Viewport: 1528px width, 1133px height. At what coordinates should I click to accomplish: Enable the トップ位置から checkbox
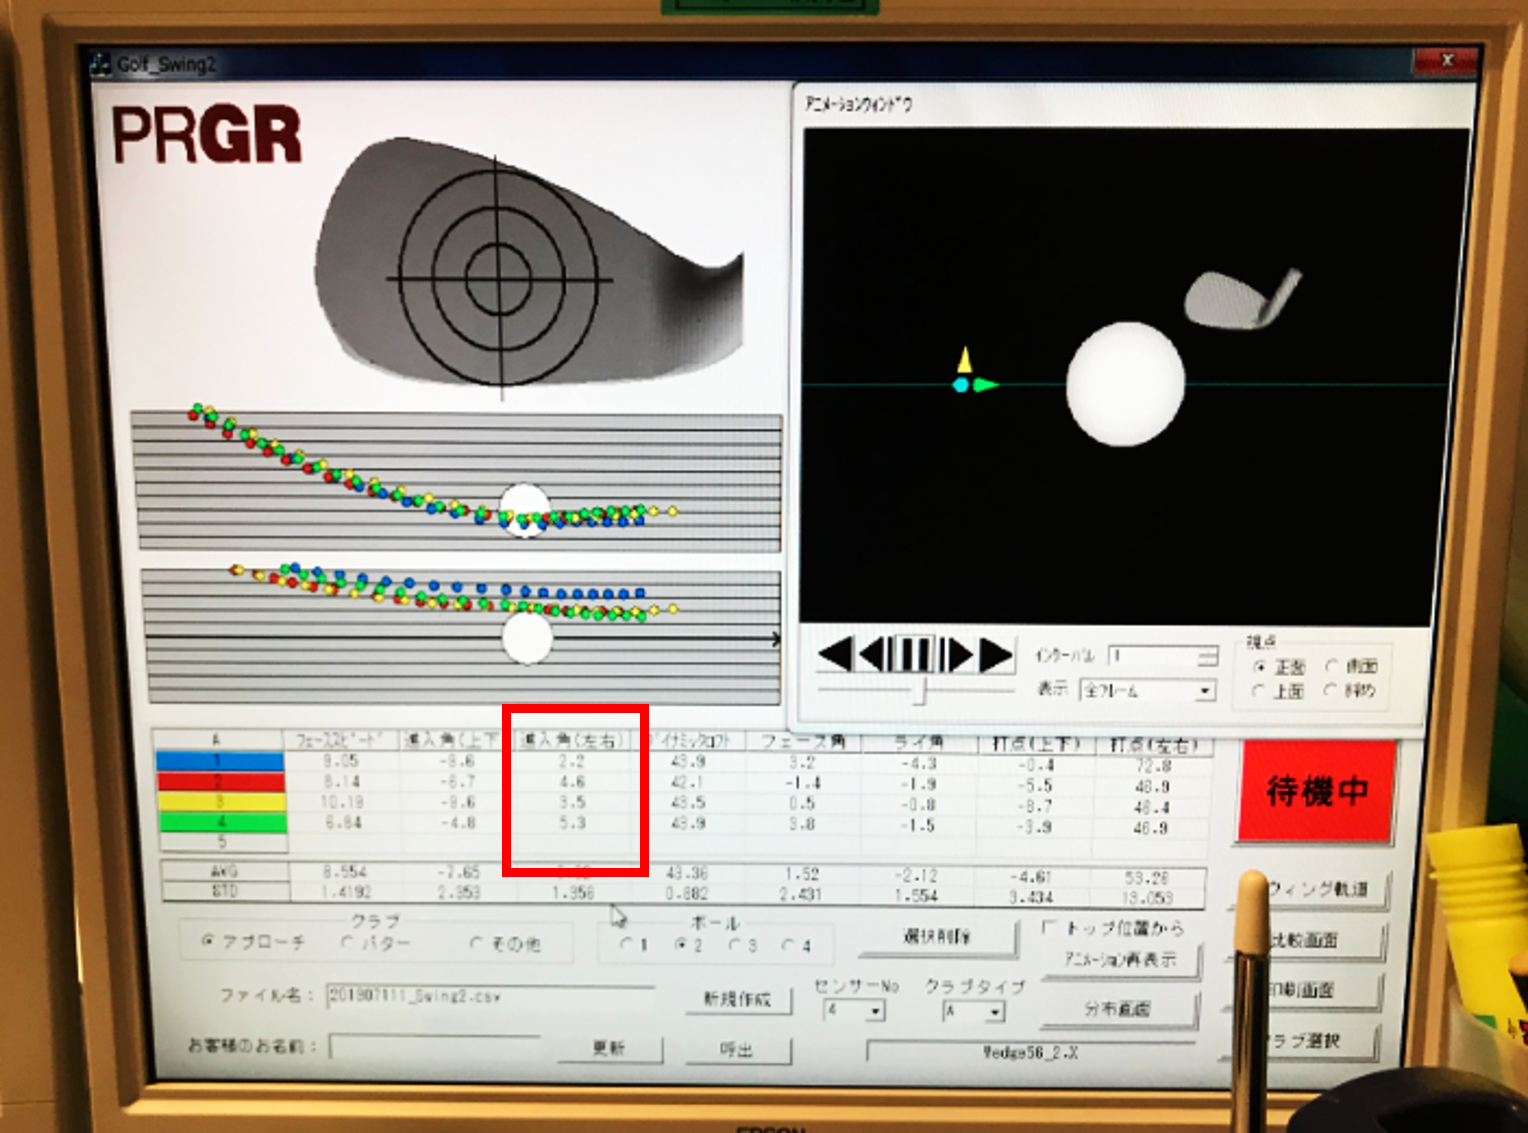[1049, 928]
